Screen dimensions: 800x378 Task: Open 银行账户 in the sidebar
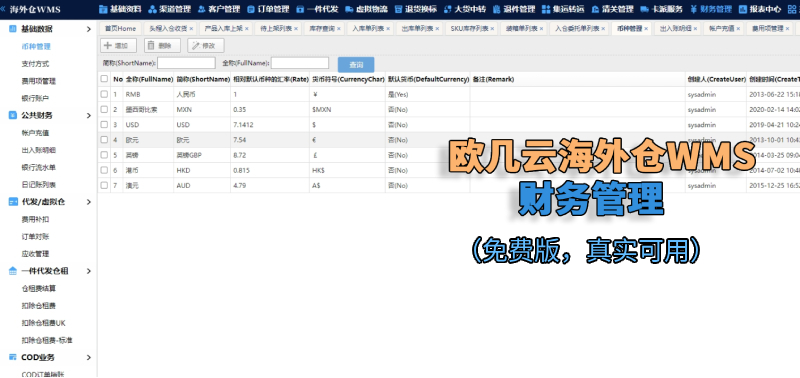(x=35, y=98)
